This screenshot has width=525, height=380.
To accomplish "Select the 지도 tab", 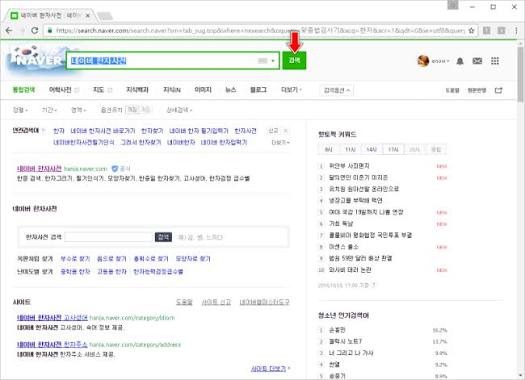I will (x=98, y=90).
